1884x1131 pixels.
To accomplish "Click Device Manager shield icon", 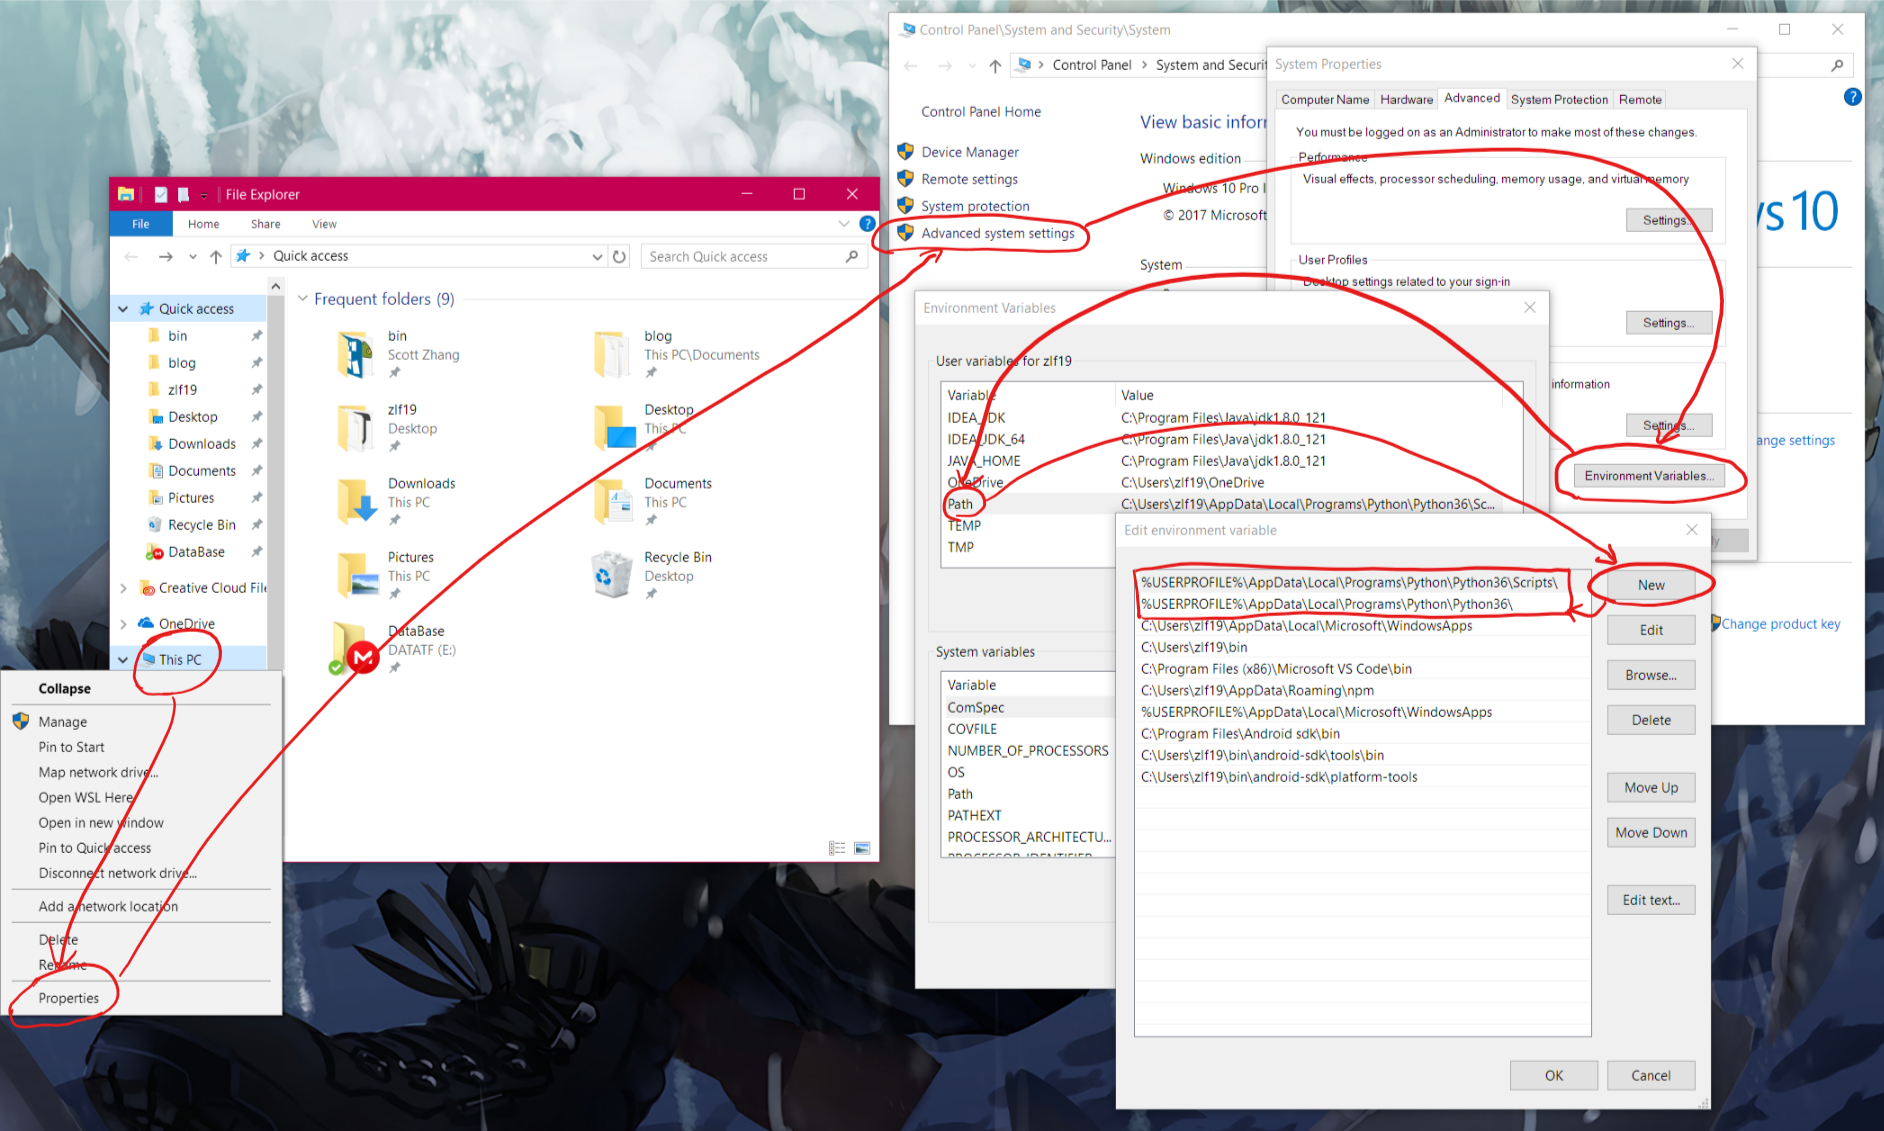I will click(906, 152).
